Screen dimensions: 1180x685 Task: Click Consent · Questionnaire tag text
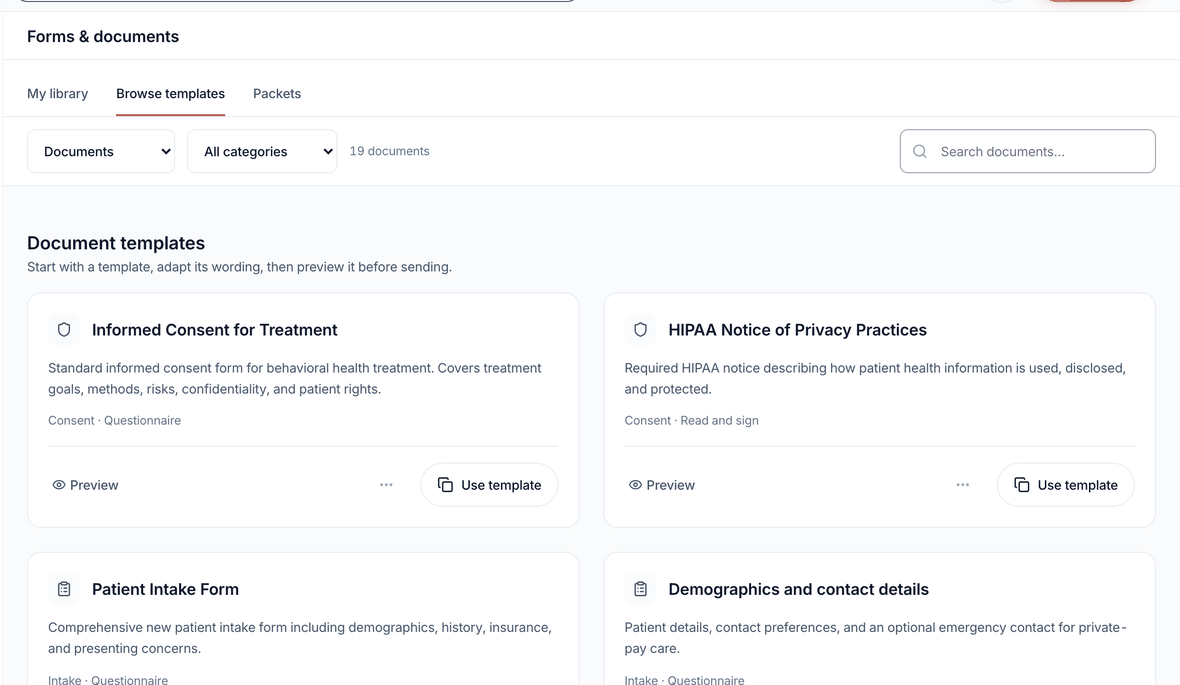(x=114, y=420)
